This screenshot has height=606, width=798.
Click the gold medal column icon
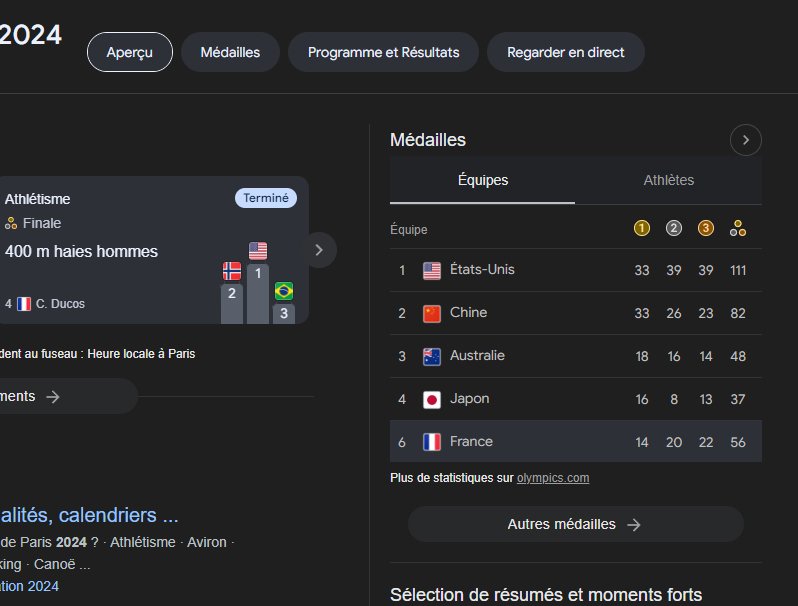[x=642, y=228]
